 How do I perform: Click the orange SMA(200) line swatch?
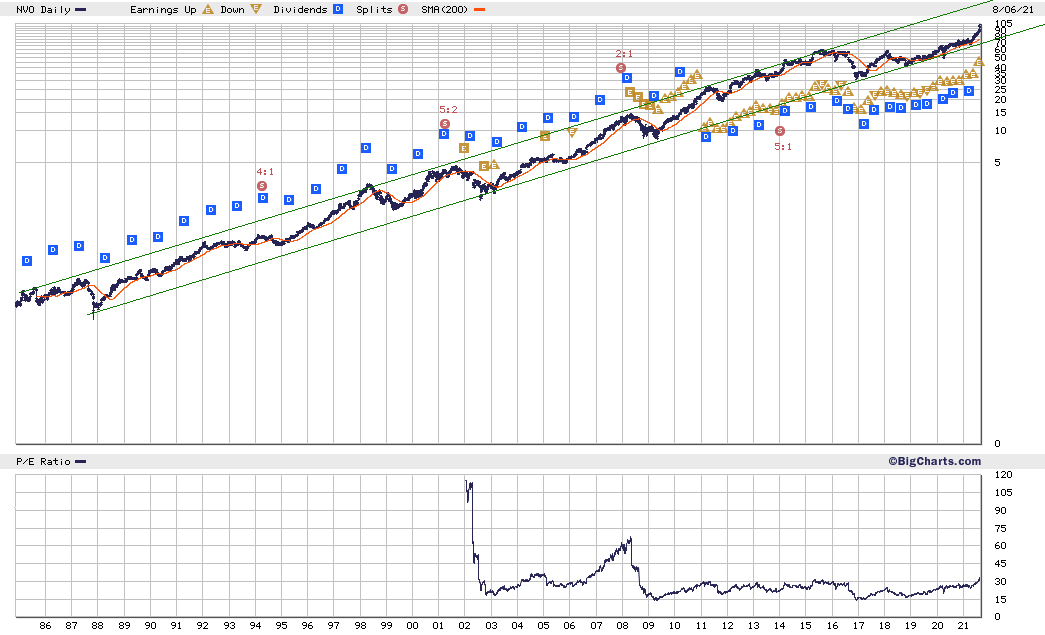479,10
